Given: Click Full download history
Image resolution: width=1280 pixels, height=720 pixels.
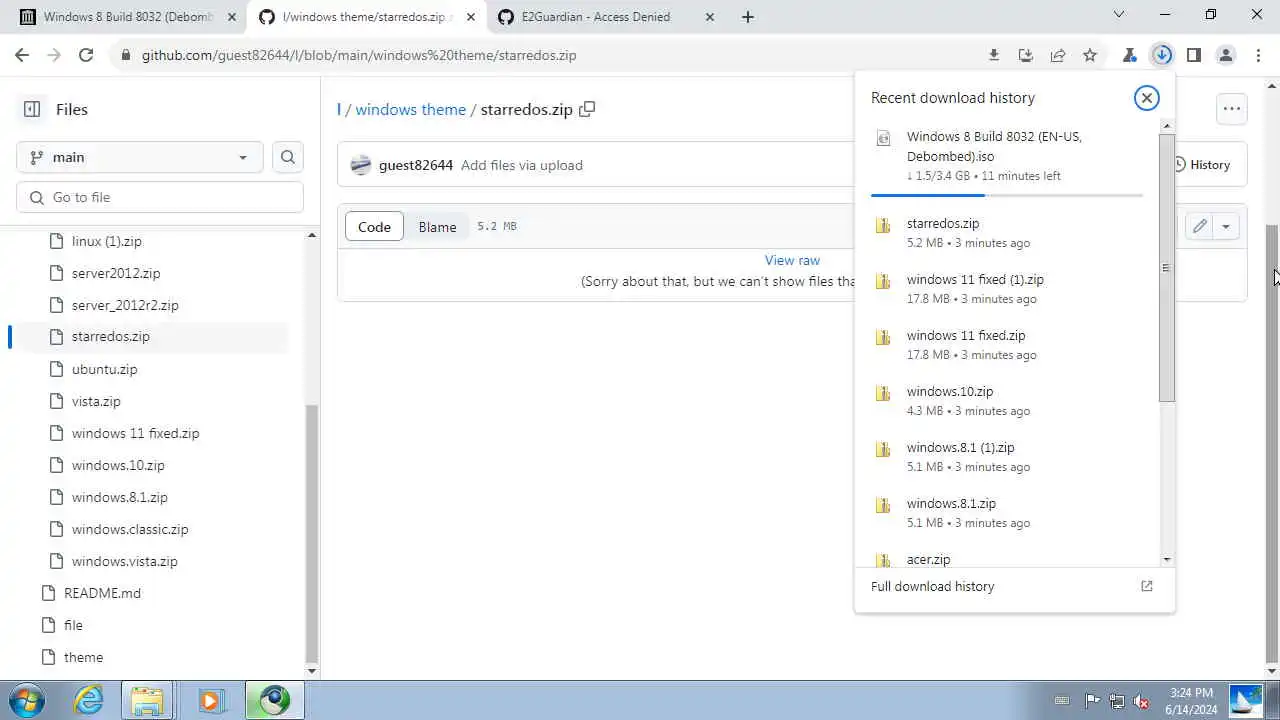Looking at the screenshot, I should [933, 586].
